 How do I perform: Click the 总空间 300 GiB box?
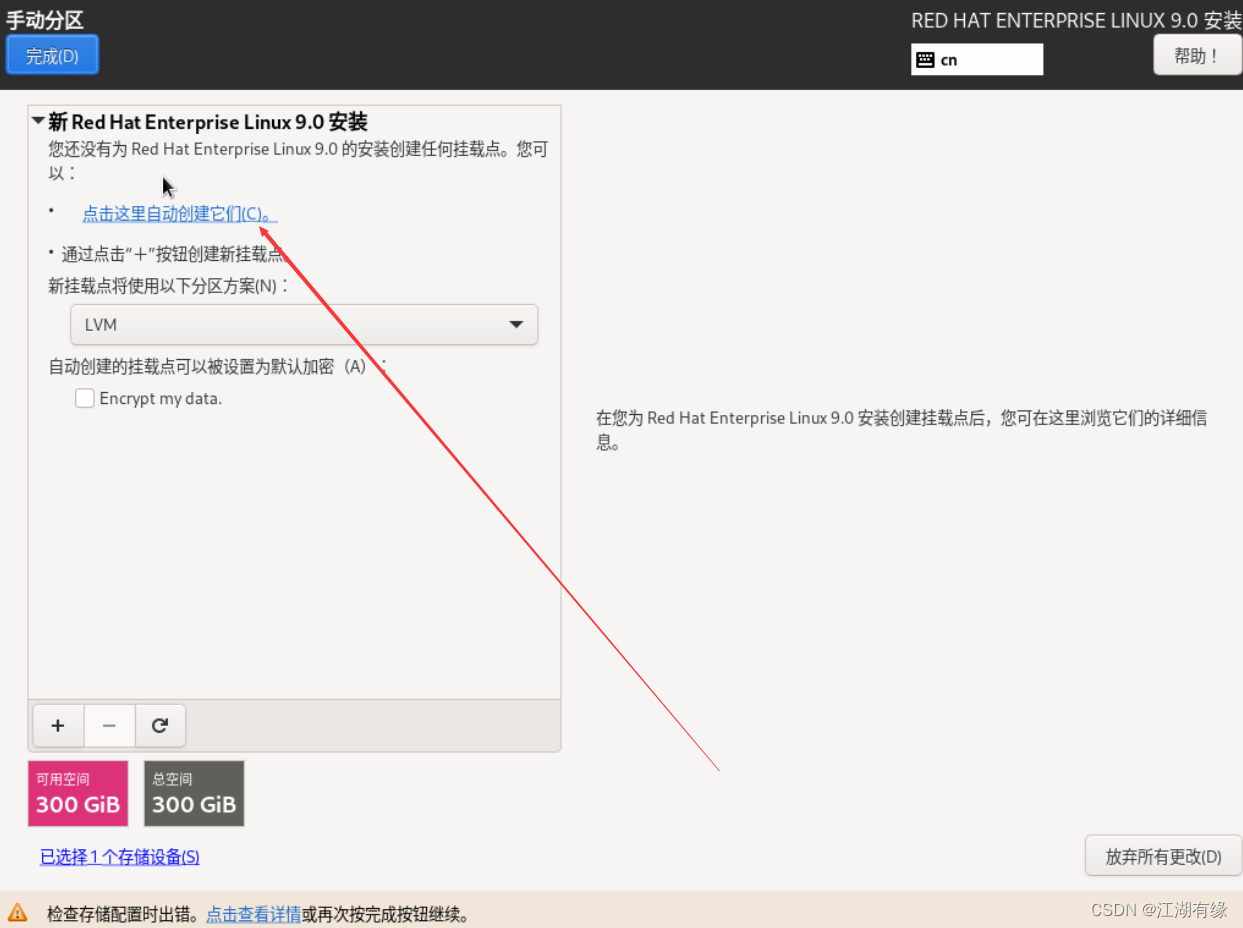[x=194, y=793]
